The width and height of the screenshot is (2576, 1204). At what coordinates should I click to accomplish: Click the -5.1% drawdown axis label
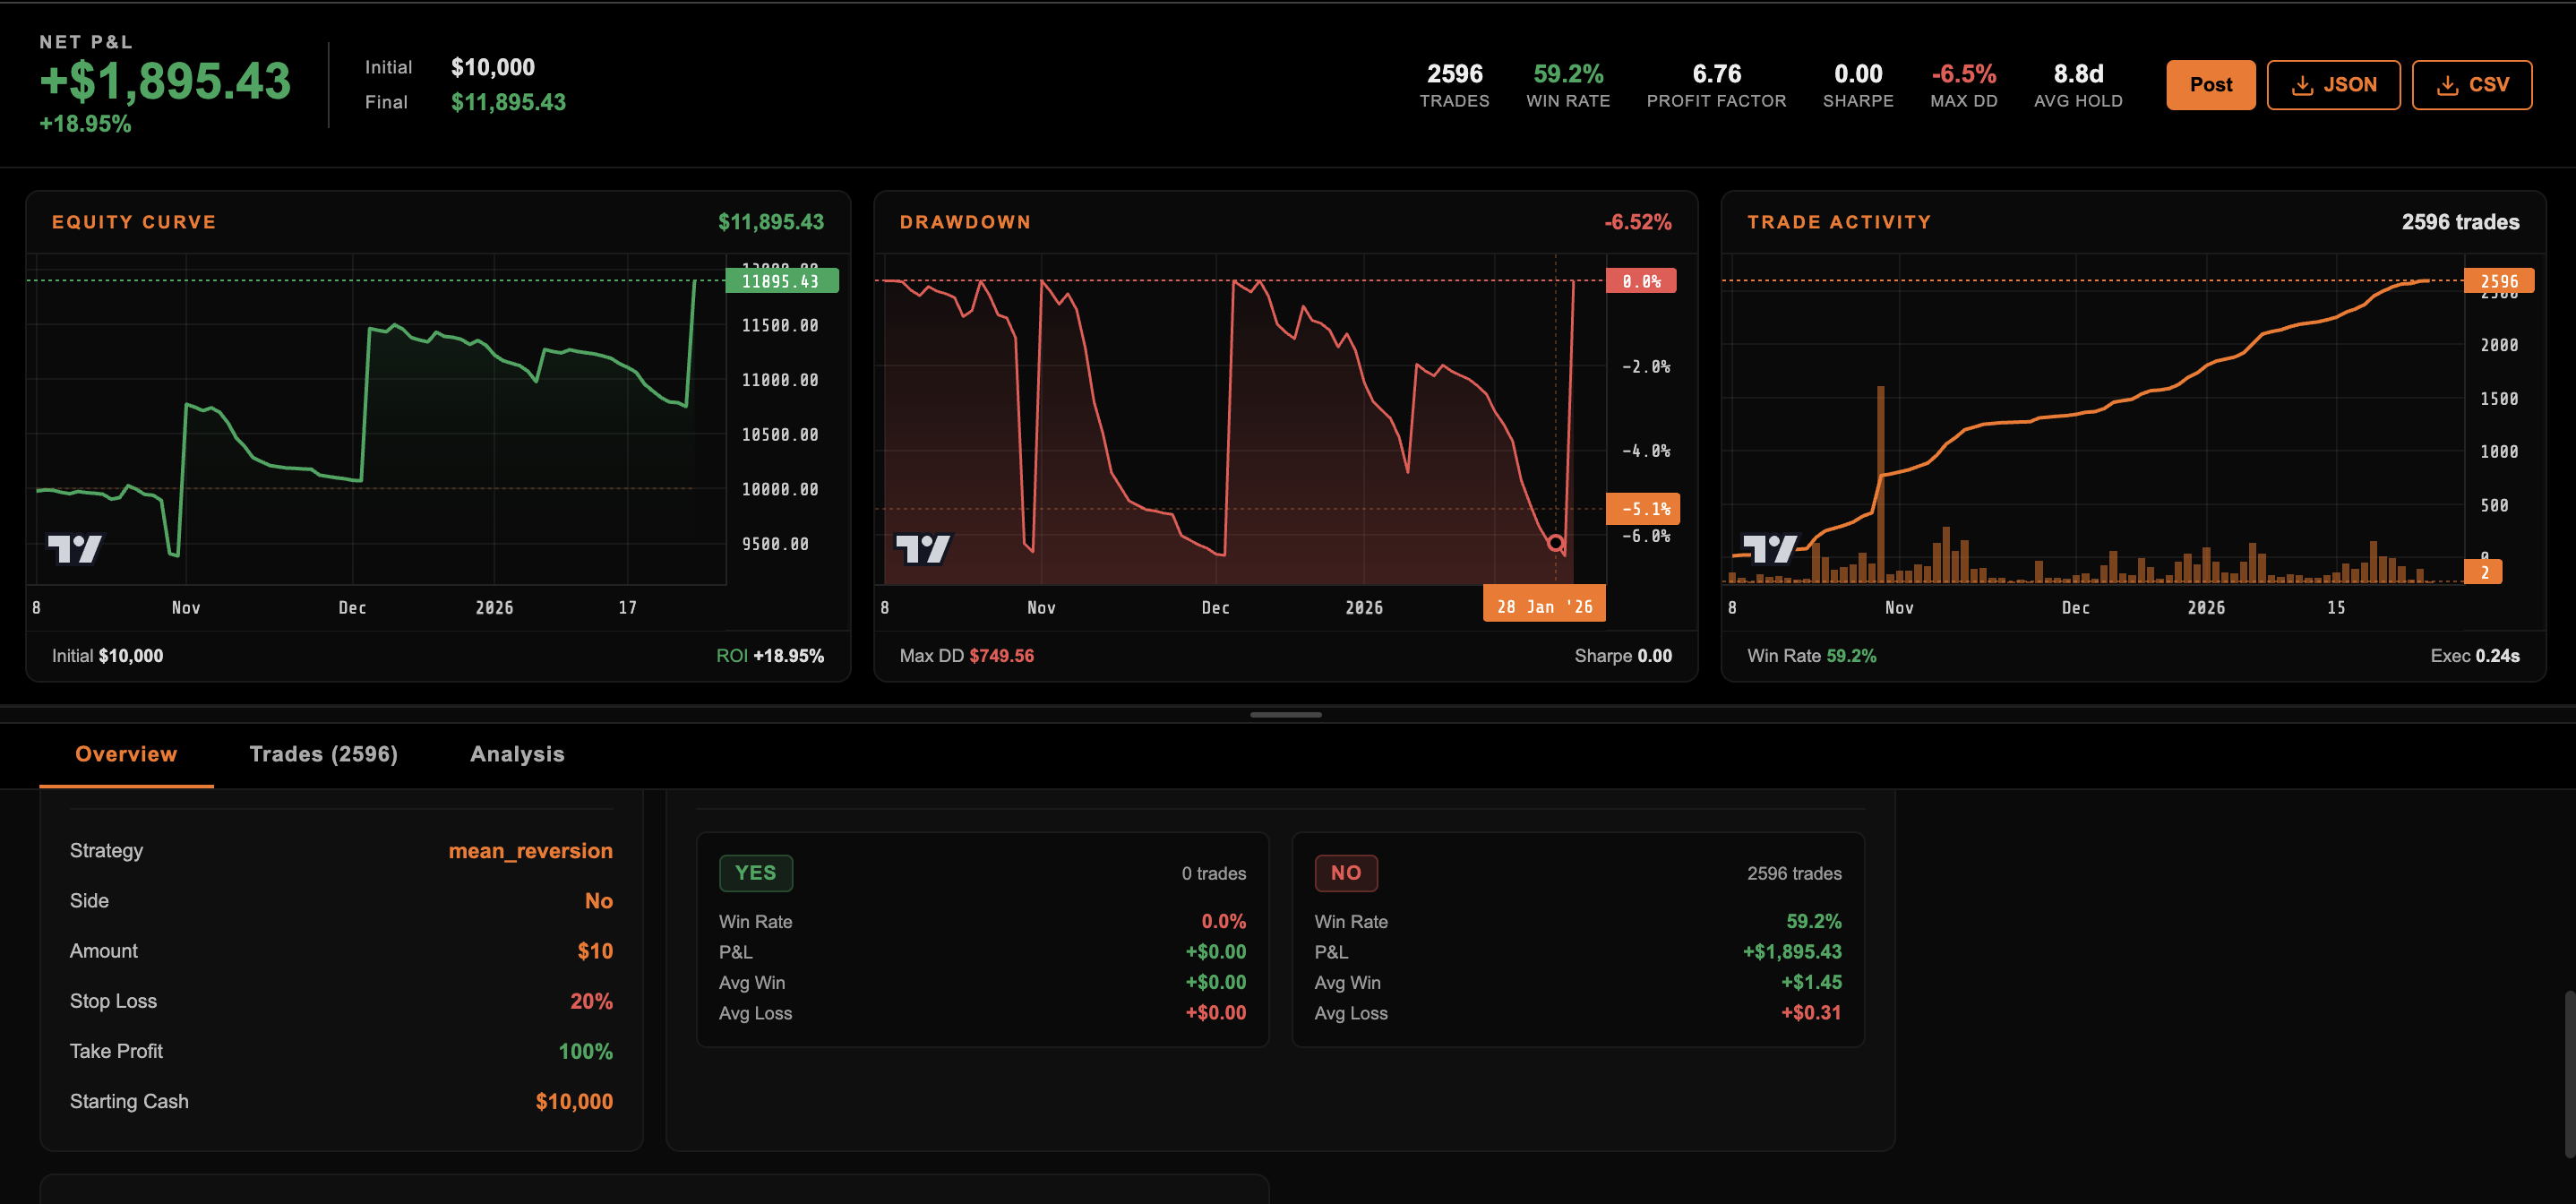coord(1643,509)
